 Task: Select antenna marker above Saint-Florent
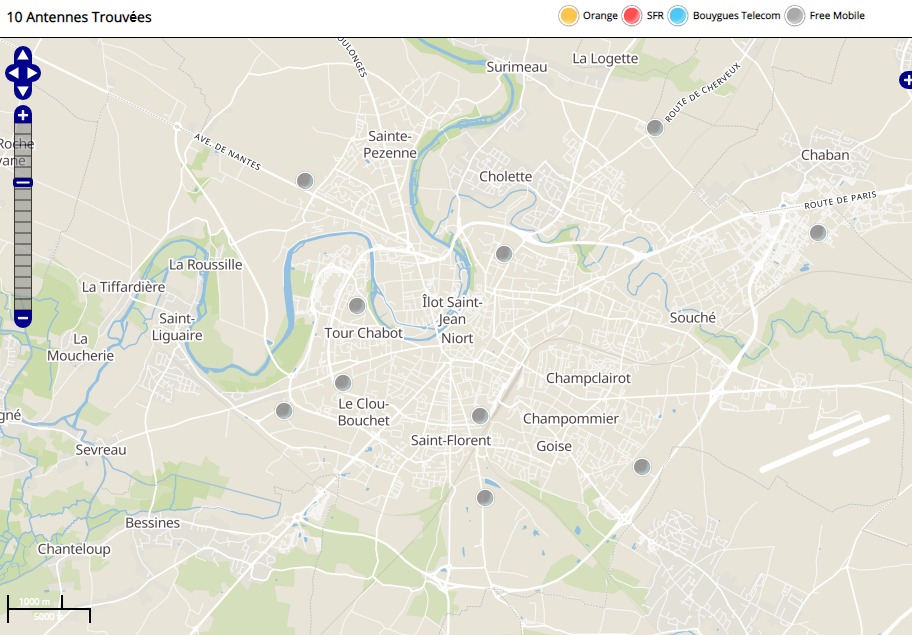(x=480, y=416)
